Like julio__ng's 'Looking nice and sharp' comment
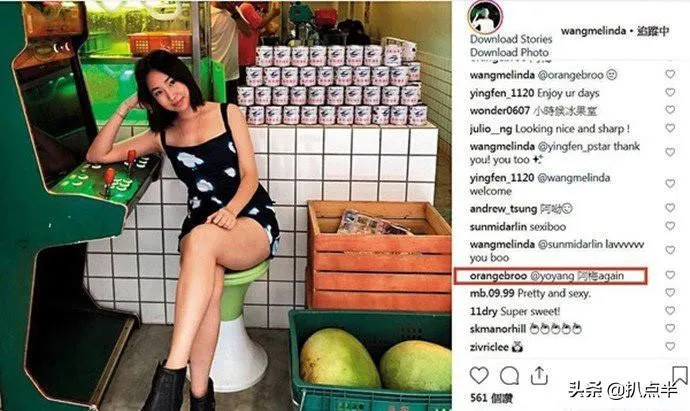 click(670, 128)
